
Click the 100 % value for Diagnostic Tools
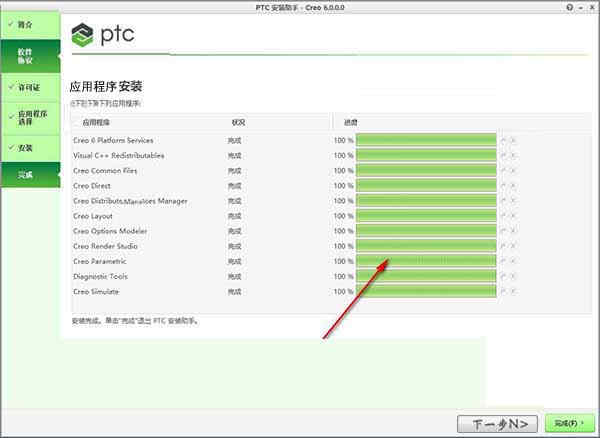[343, 277]
